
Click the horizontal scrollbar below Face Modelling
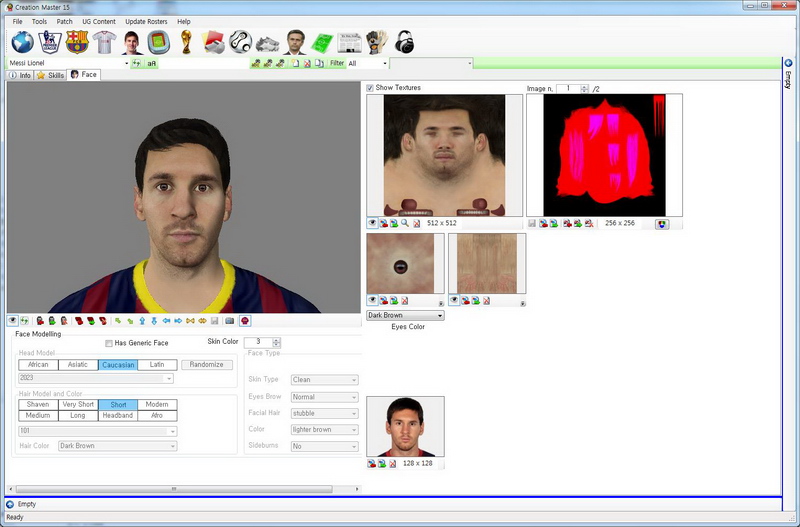(x=184, y=489)
